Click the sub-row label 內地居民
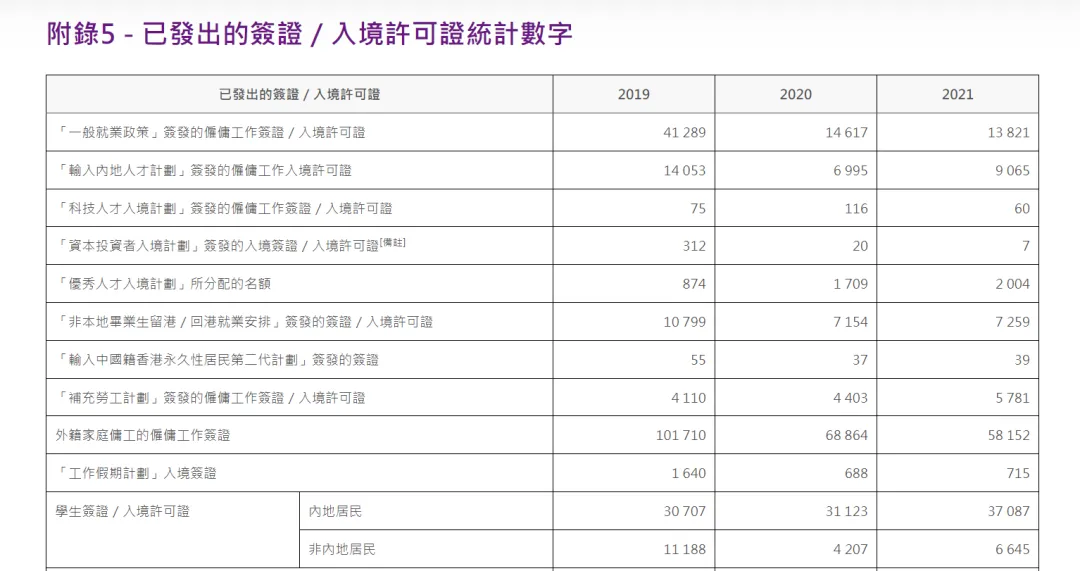Viewport: 1080px width, 571px height. pos(335,511)
